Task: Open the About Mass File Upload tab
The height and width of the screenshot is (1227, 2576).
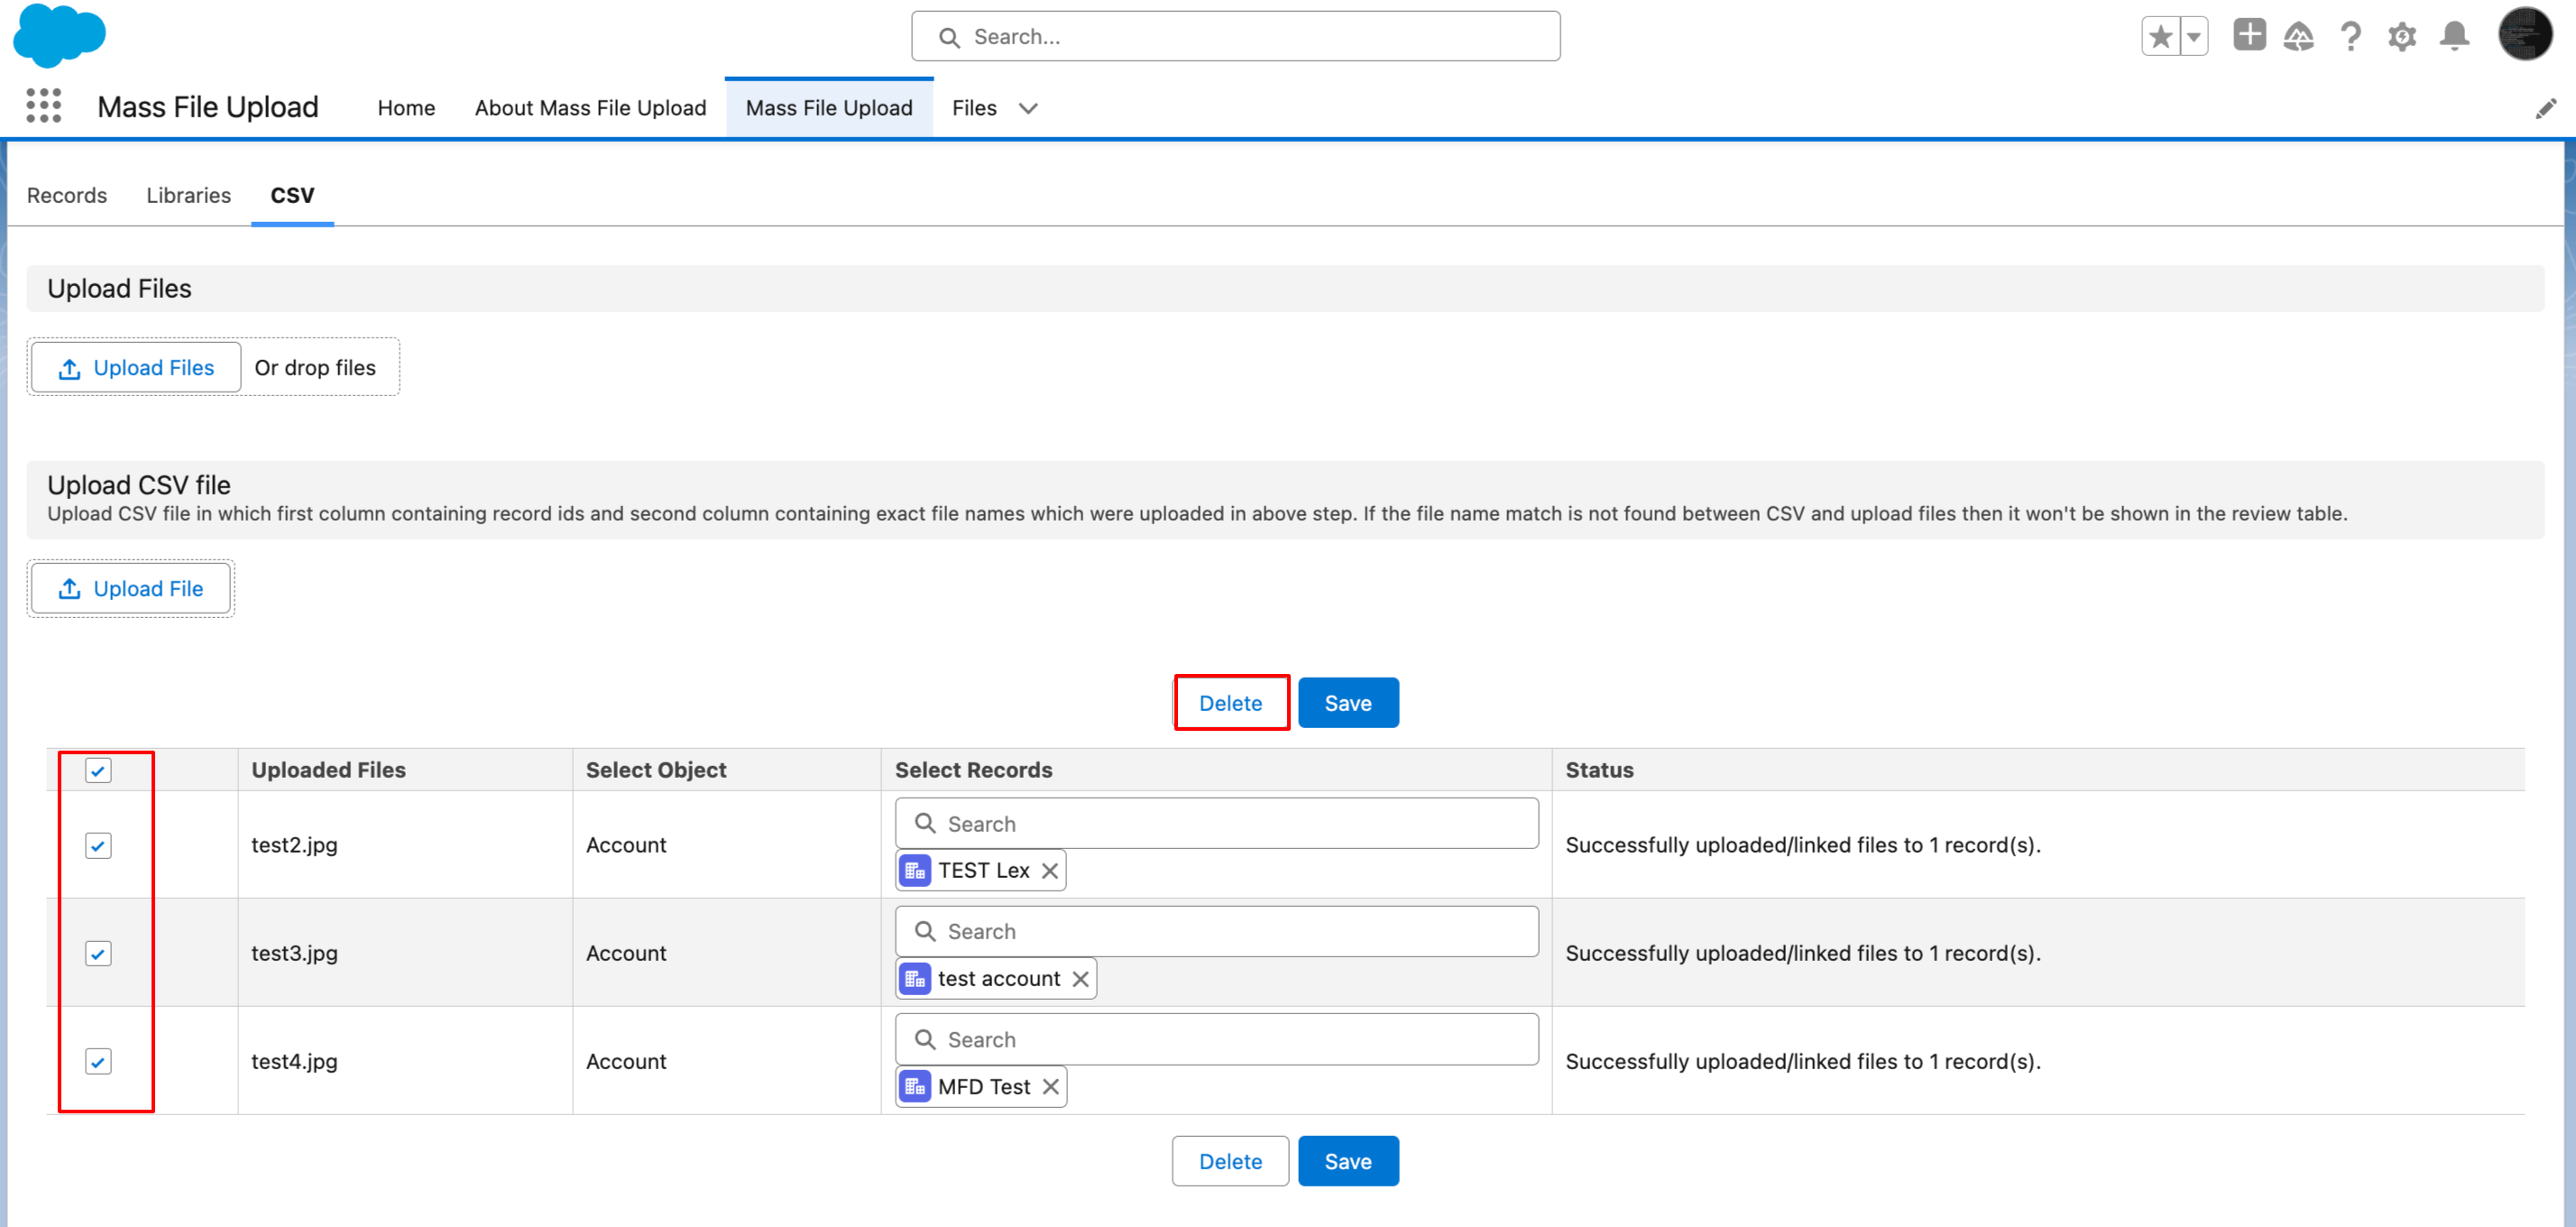Action: 590,108
